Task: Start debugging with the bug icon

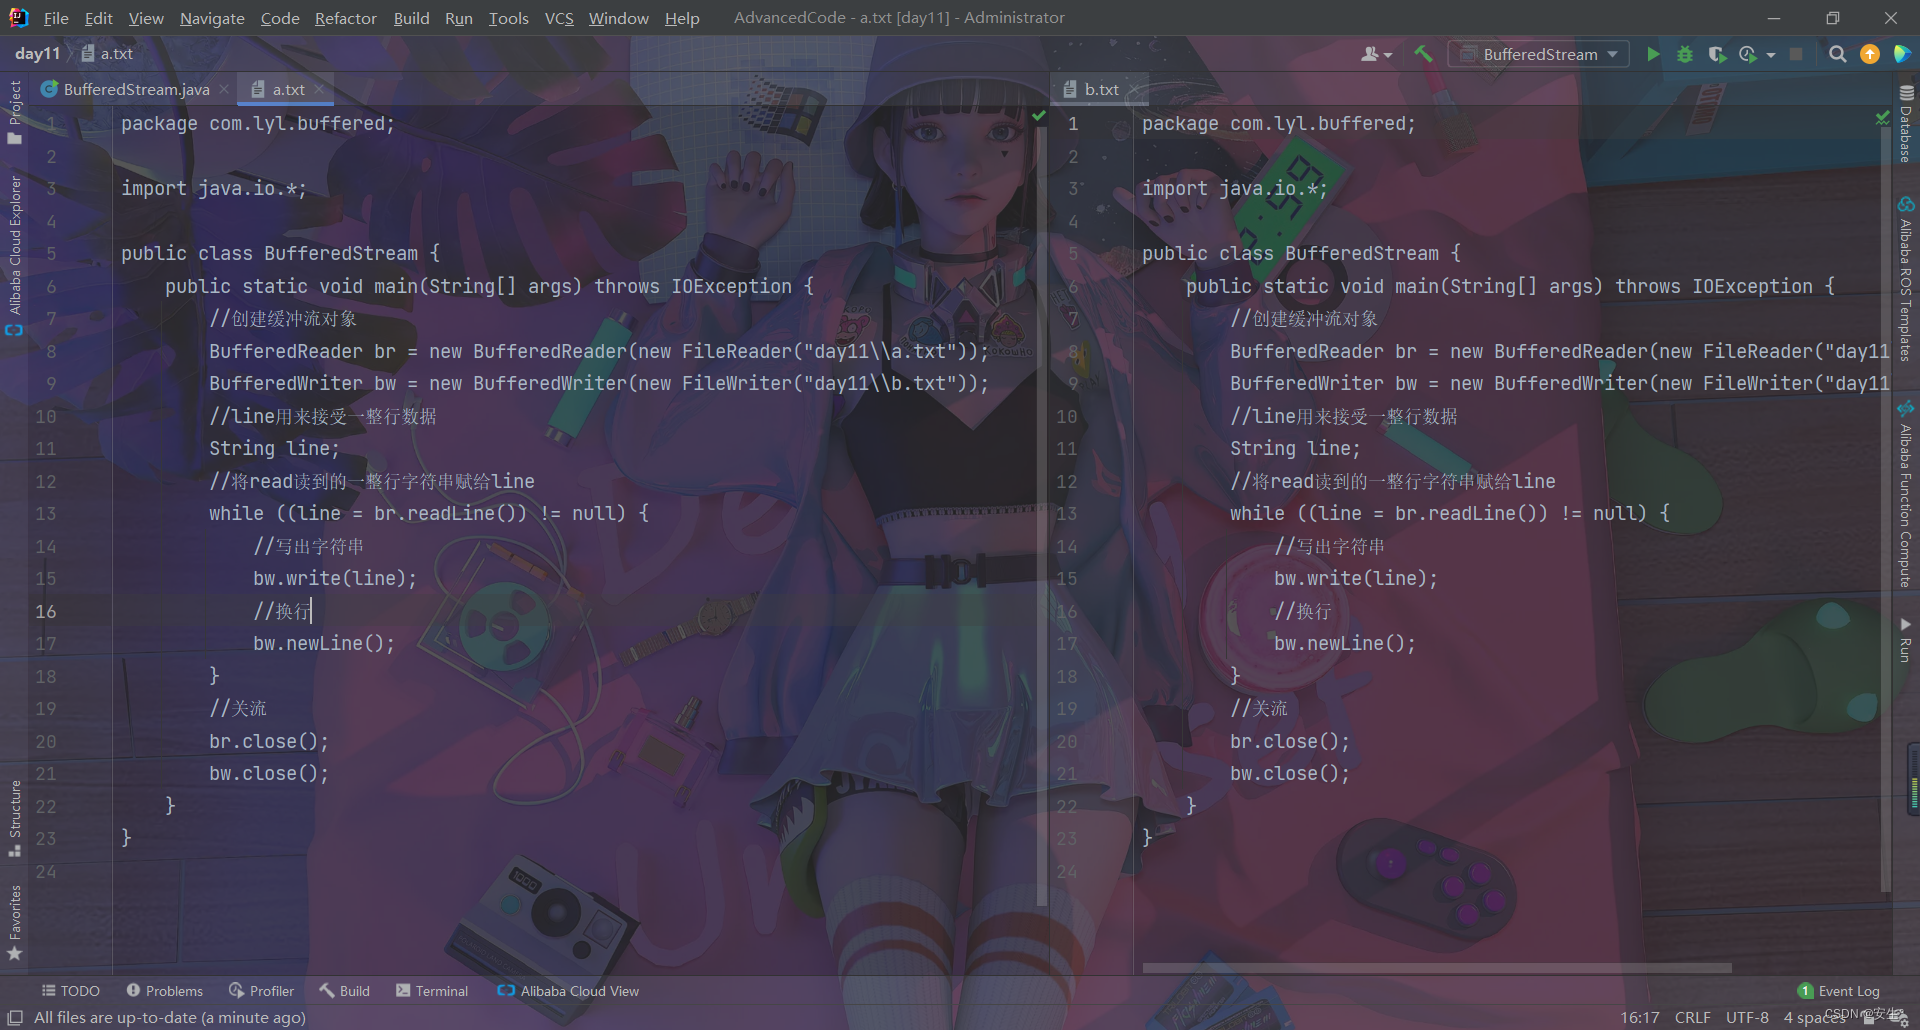Action: 1685,53
